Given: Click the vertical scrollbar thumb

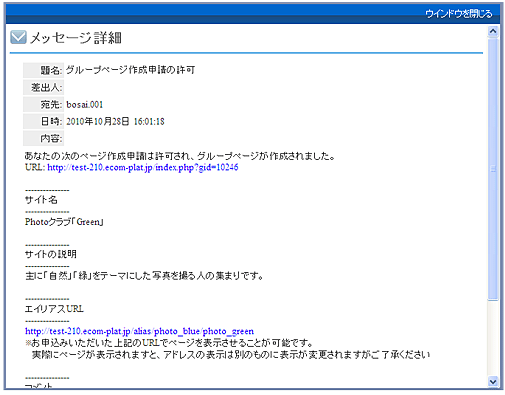Looking at the screenshot, I should click(x=493, y=169).
